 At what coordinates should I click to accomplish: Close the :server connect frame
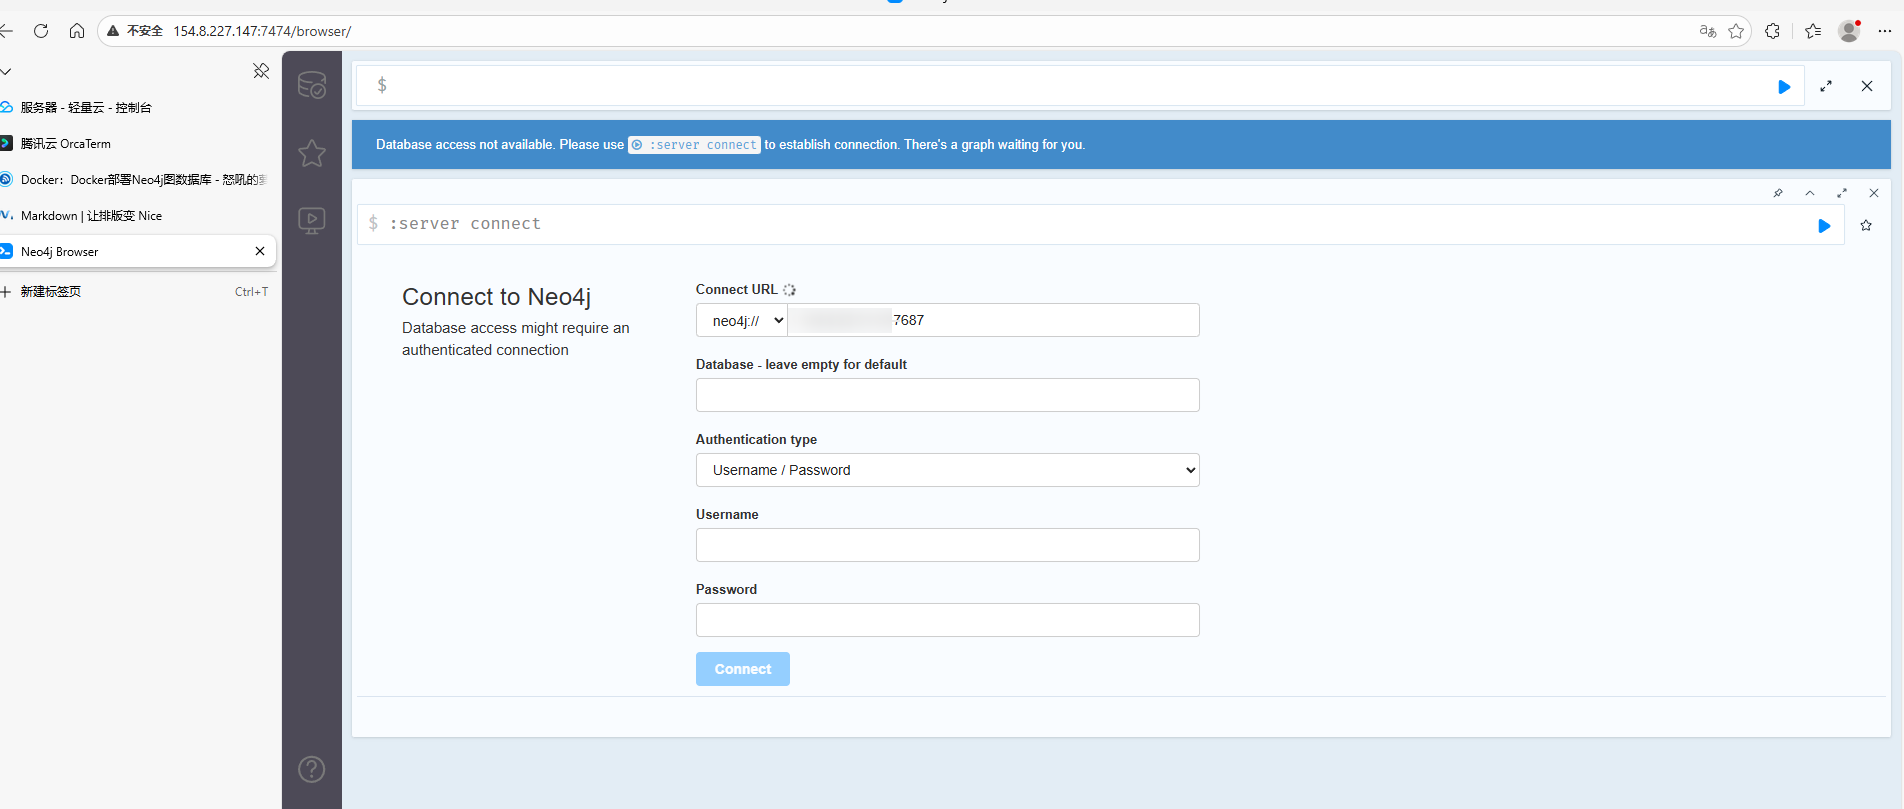point(1874,193)
